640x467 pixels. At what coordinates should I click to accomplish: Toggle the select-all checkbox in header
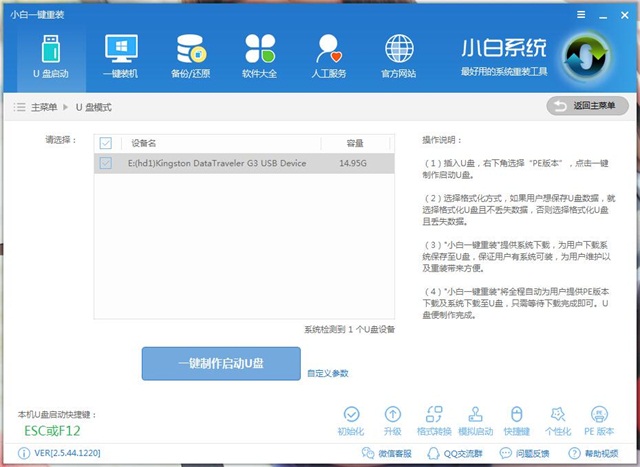point(106,143)
